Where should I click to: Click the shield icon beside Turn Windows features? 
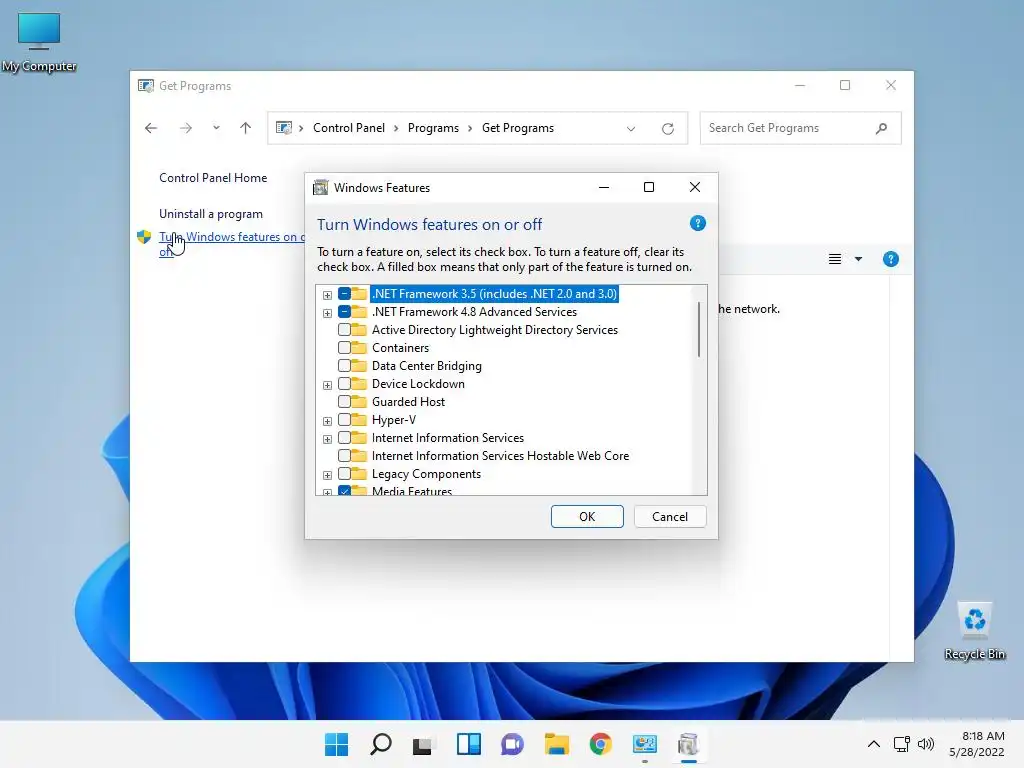click(x=144, y=237)
